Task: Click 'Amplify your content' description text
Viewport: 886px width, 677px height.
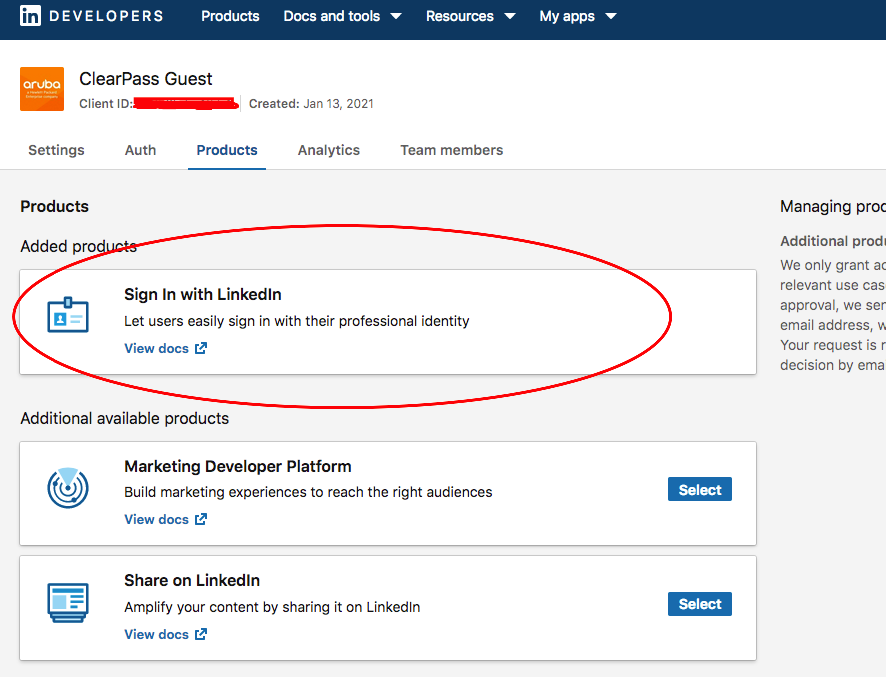Action: pyautogui.click(x=272, y=607)
